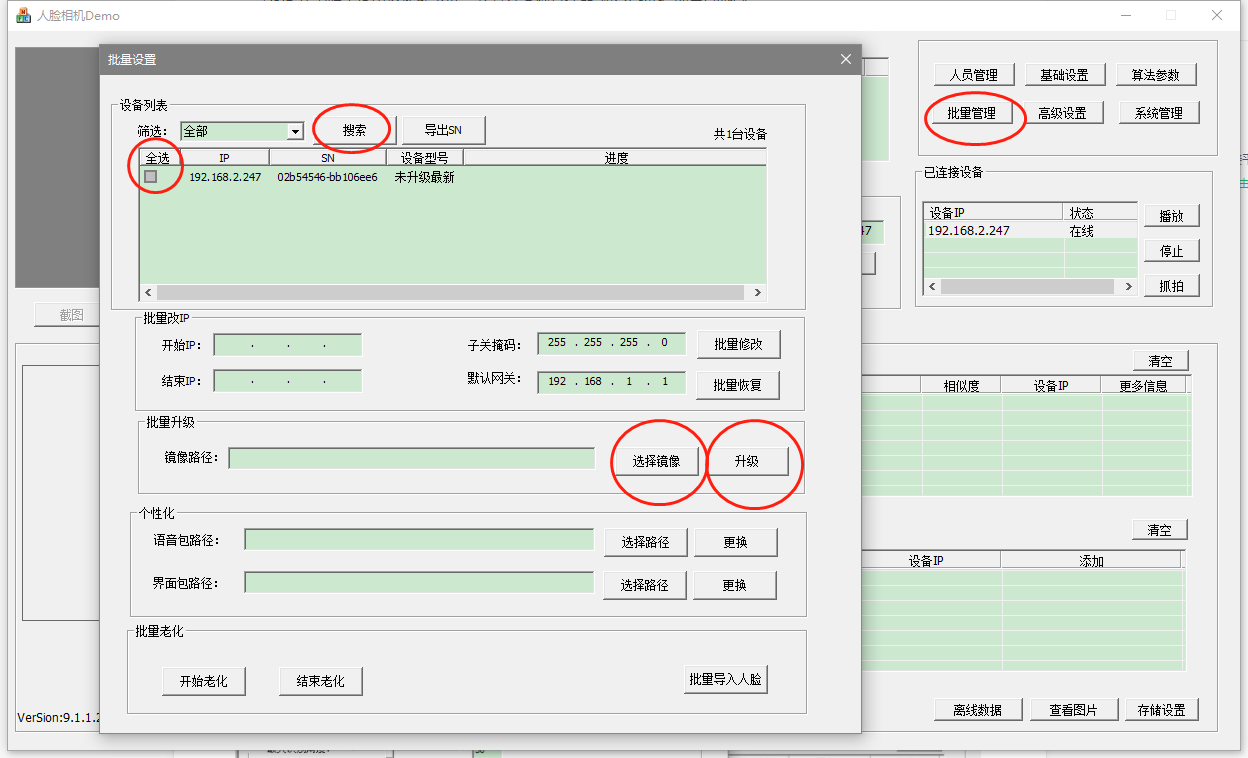Click the 批量导入人脸 button
The width and height of the screenshot is (1248, 758).
pyautogui.click(x=725, y=680)
